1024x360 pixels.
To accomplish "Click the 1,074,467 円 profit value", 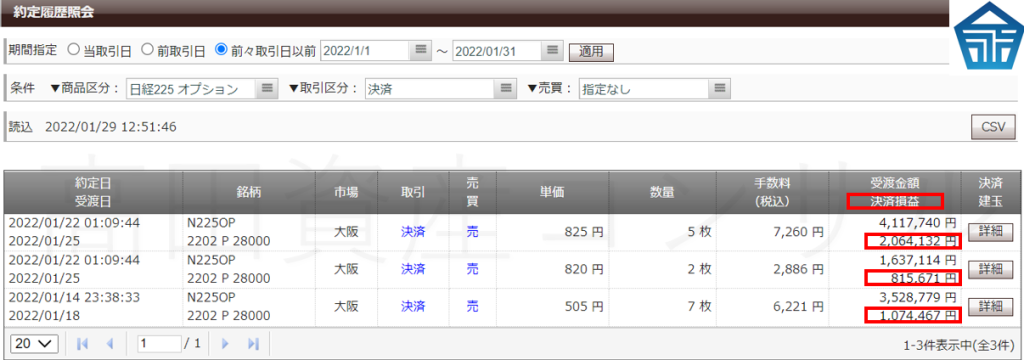I will (x=917, y=316).
